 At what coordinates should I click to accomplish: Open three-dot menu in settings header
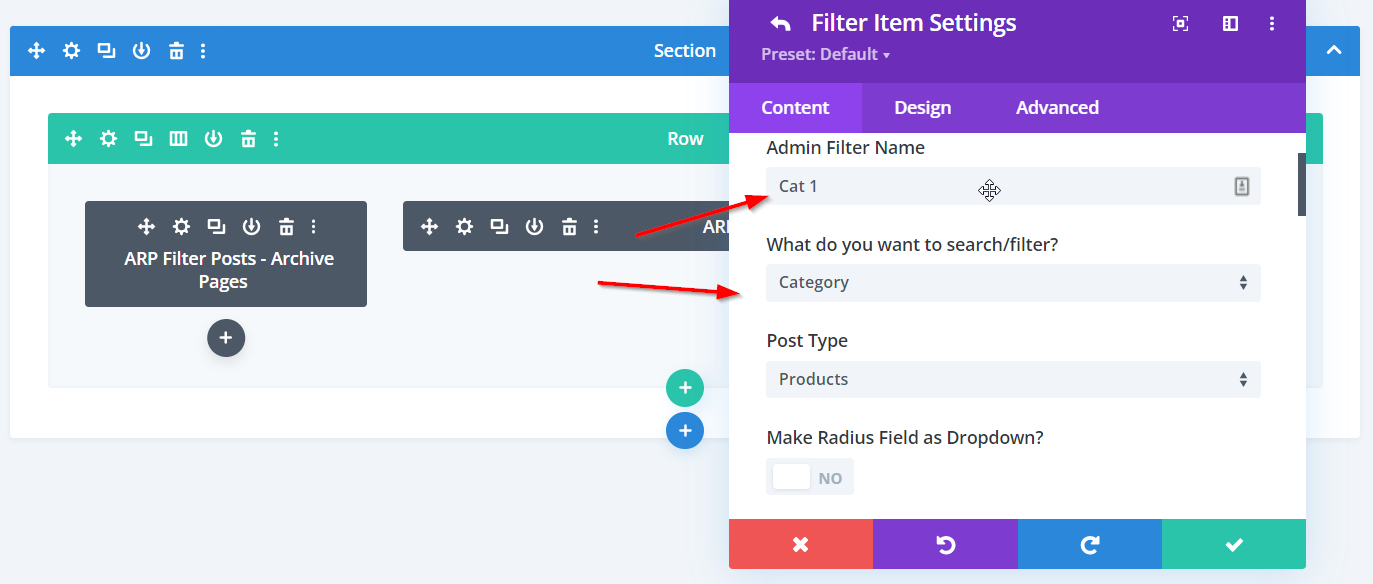pyautogui.click(x=1272, y=24)
